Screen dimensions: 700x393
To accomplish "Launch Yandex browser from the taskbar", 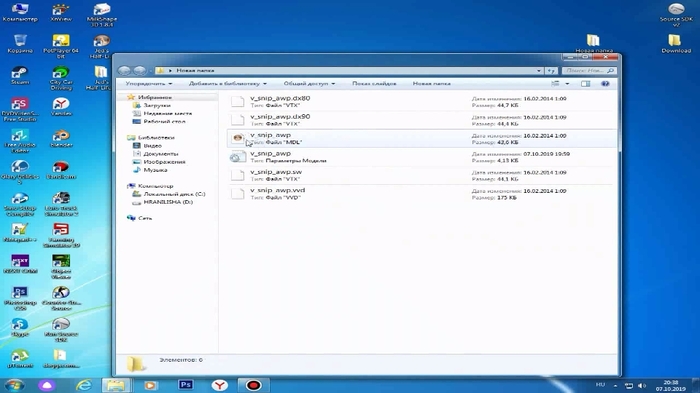I will [x=219, y=385].
